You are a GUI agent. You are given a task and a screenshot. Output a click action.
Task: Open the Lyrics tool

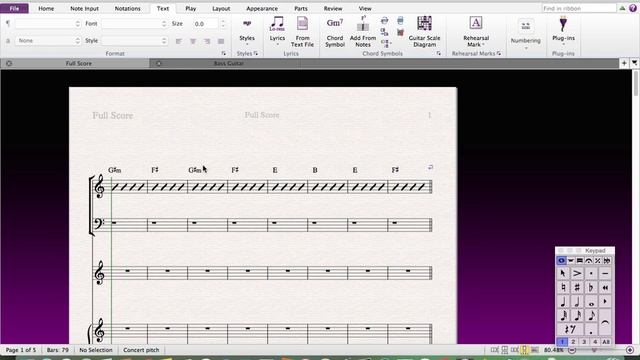pos(277,32)
